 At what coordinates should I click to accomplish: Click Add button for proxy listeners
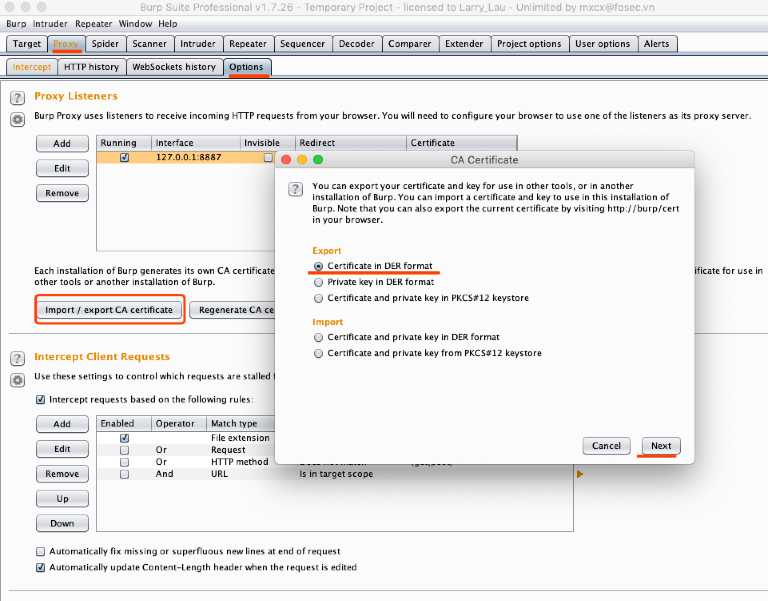point(62,144)
